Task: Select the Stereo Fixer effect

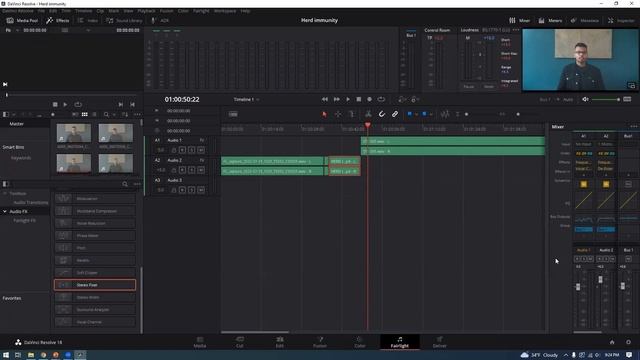Action: (95, 285)
